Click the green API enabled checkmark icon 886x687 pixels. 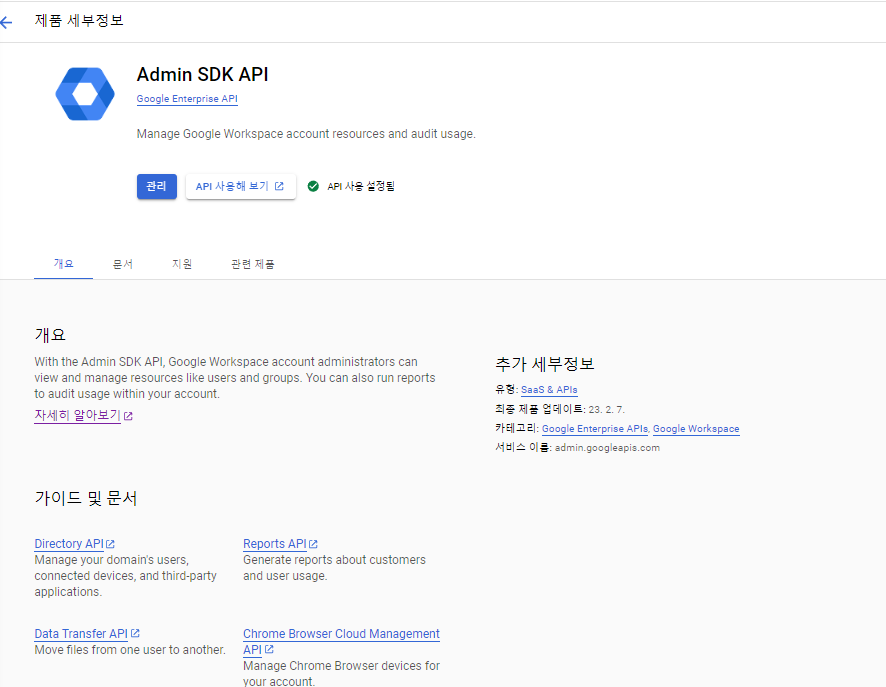pyautogui.click(x=313, y=186)
